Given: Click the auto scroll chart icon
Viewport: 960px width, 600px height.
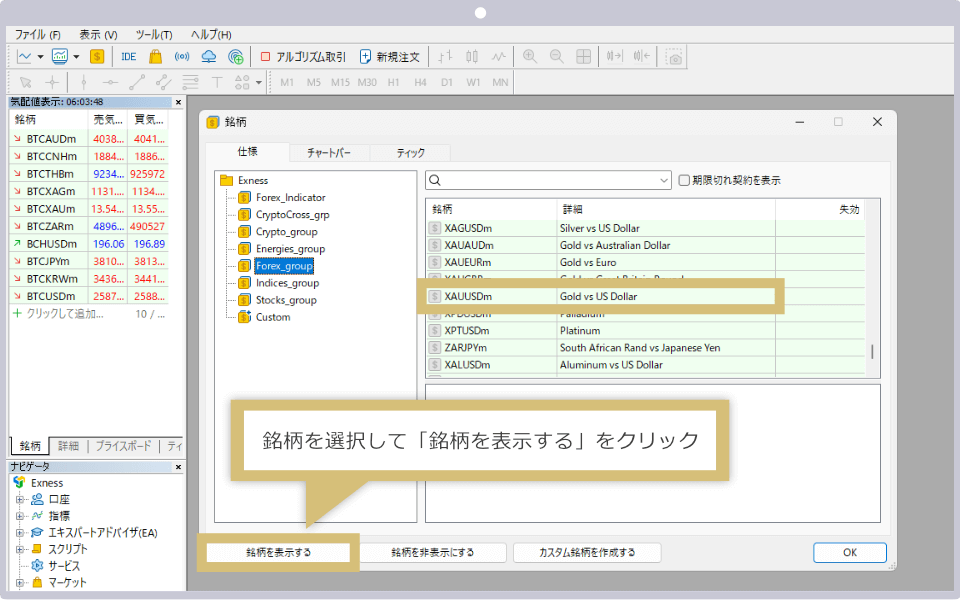Looking at the screenshot, I should 614,57.
